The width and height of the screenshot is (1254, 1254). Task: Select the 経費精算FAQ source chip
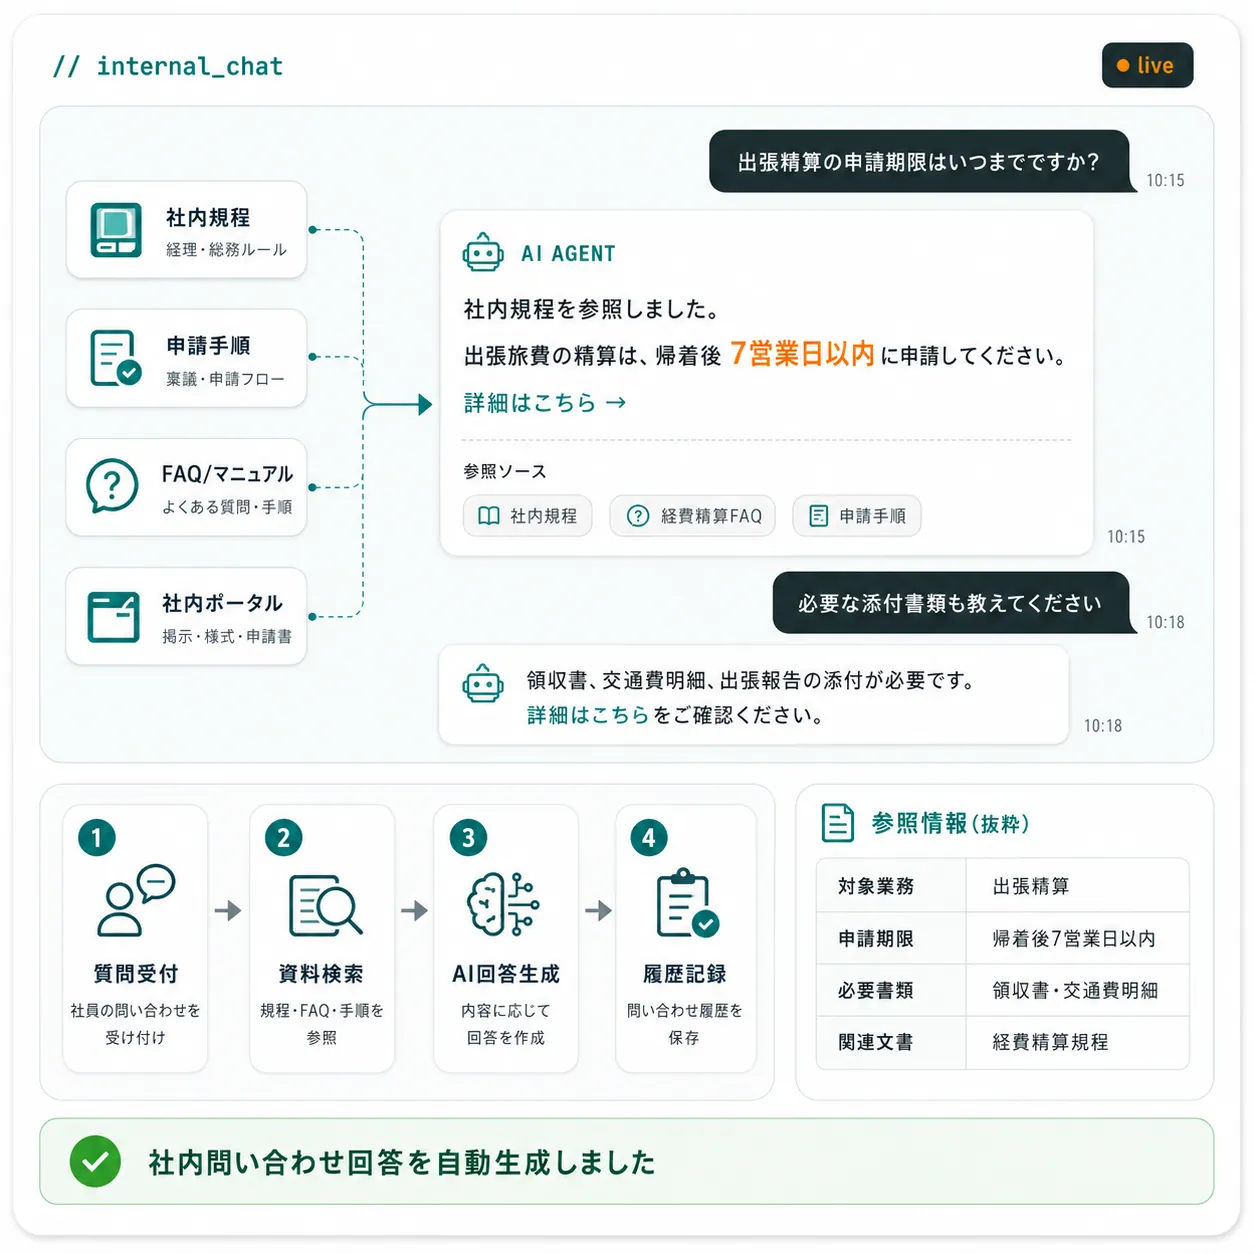tap(692, 516)
